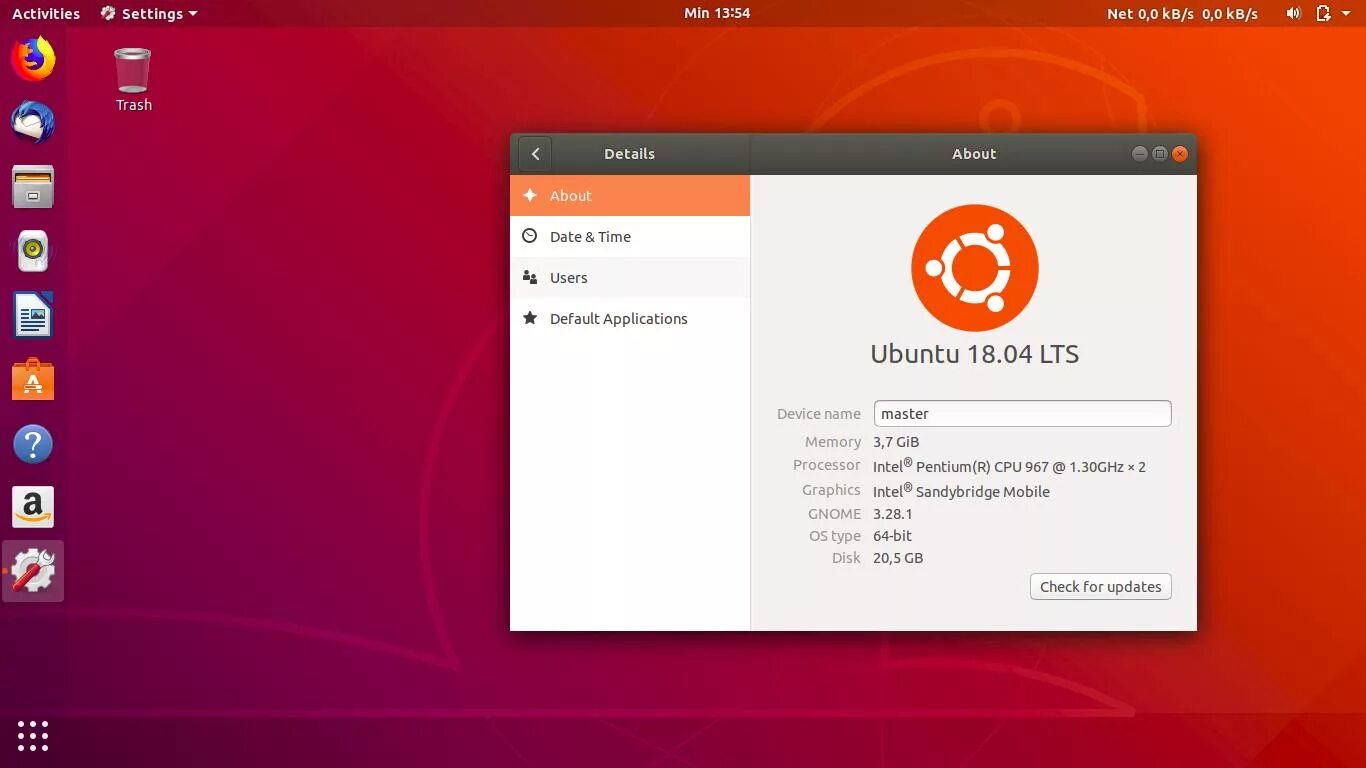Show Applications grid button
Screen dimensions: 1366x768
(x=33, y=735)
